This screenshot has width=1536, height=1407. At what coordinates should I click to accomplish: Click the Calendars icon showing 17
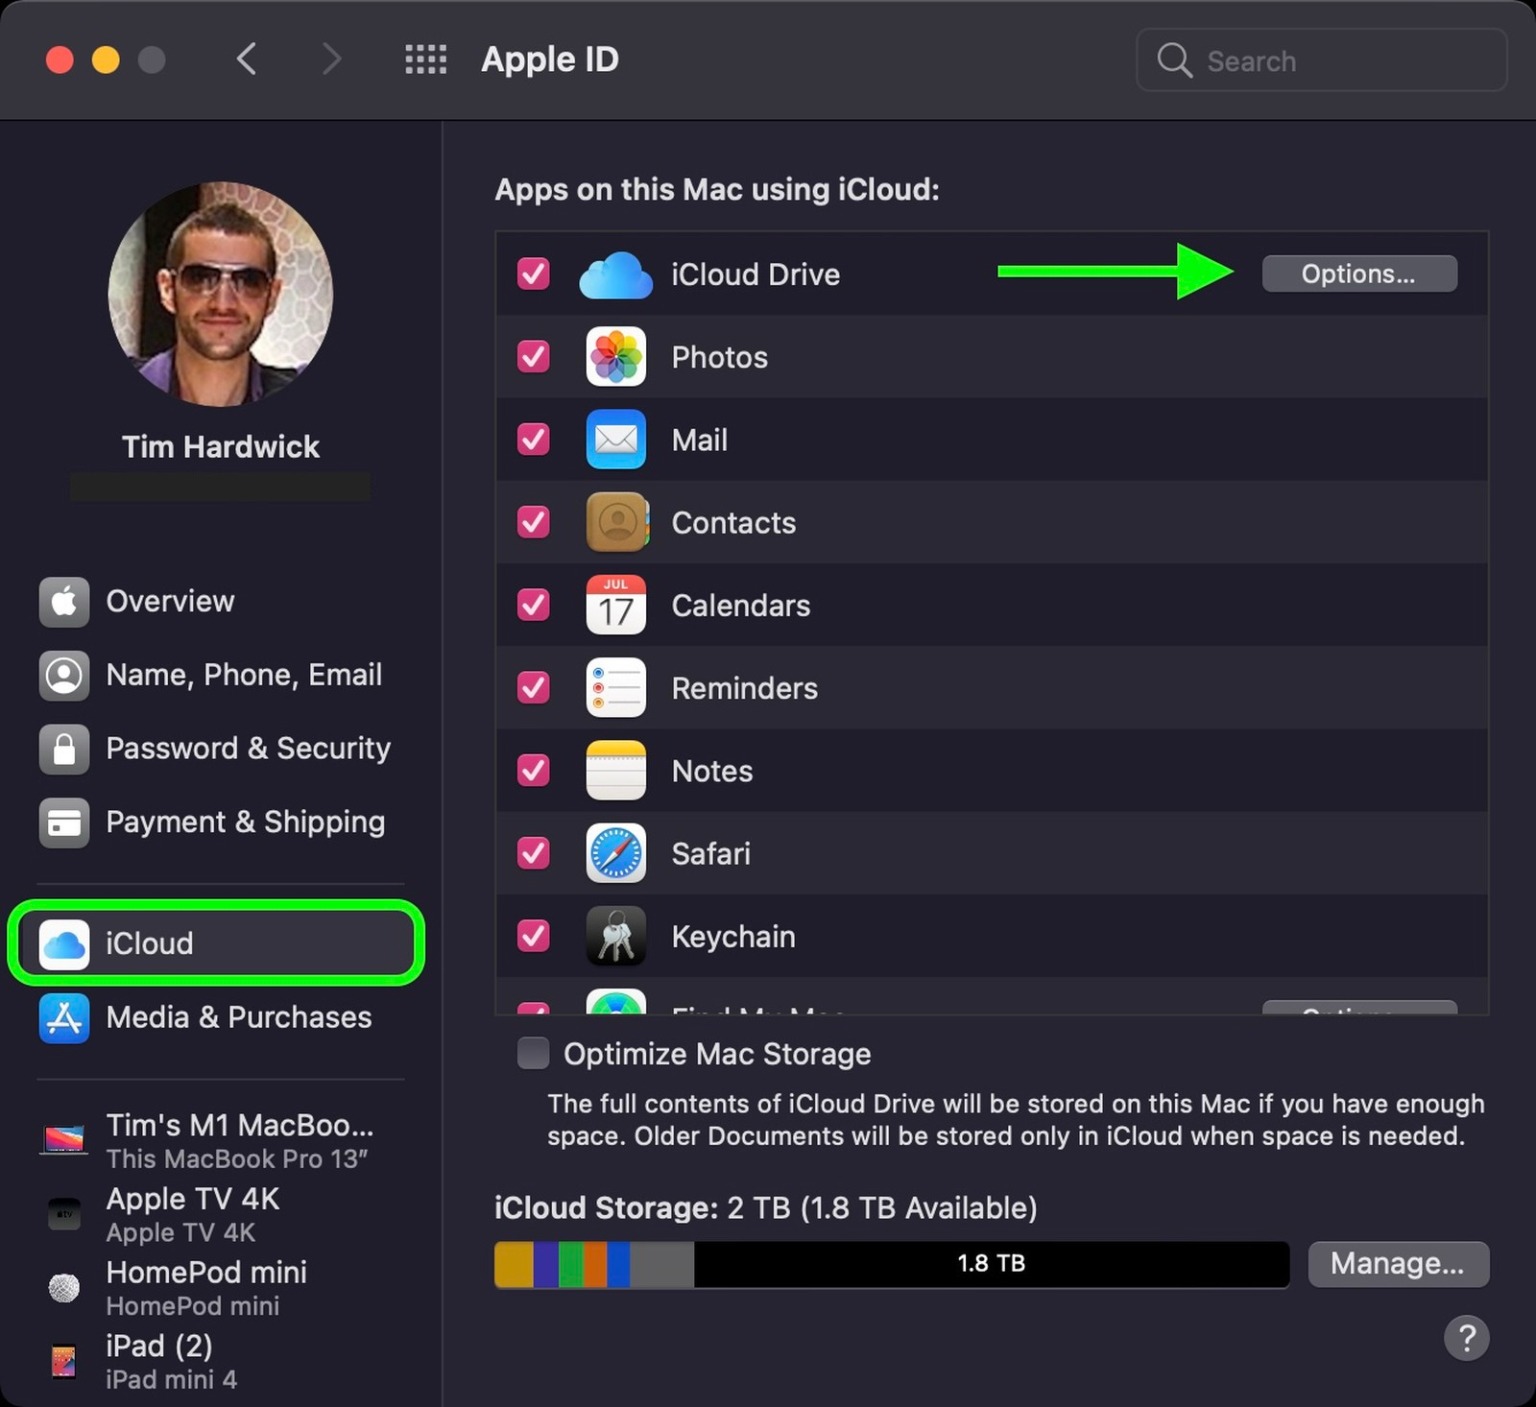(616, 605)
